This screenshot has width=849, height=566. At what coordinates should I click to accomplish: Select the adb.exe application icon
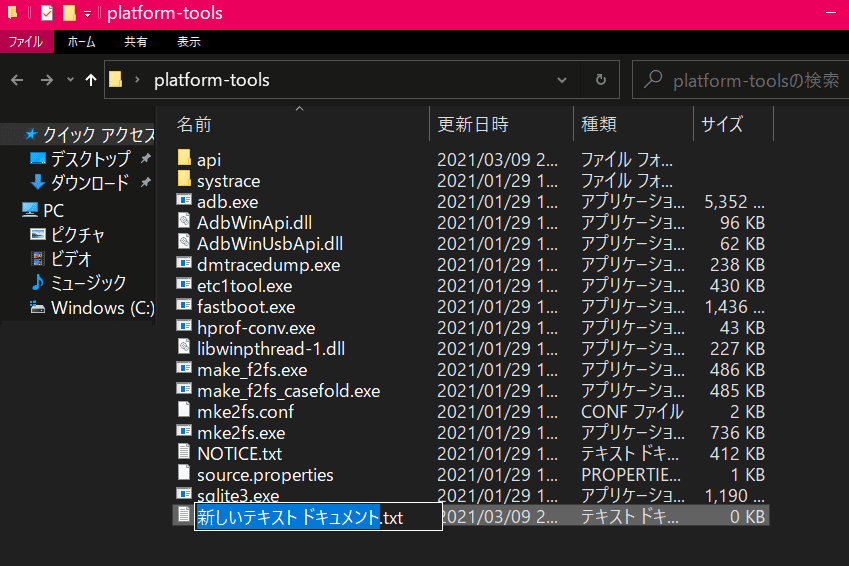(x=184, y=200)
